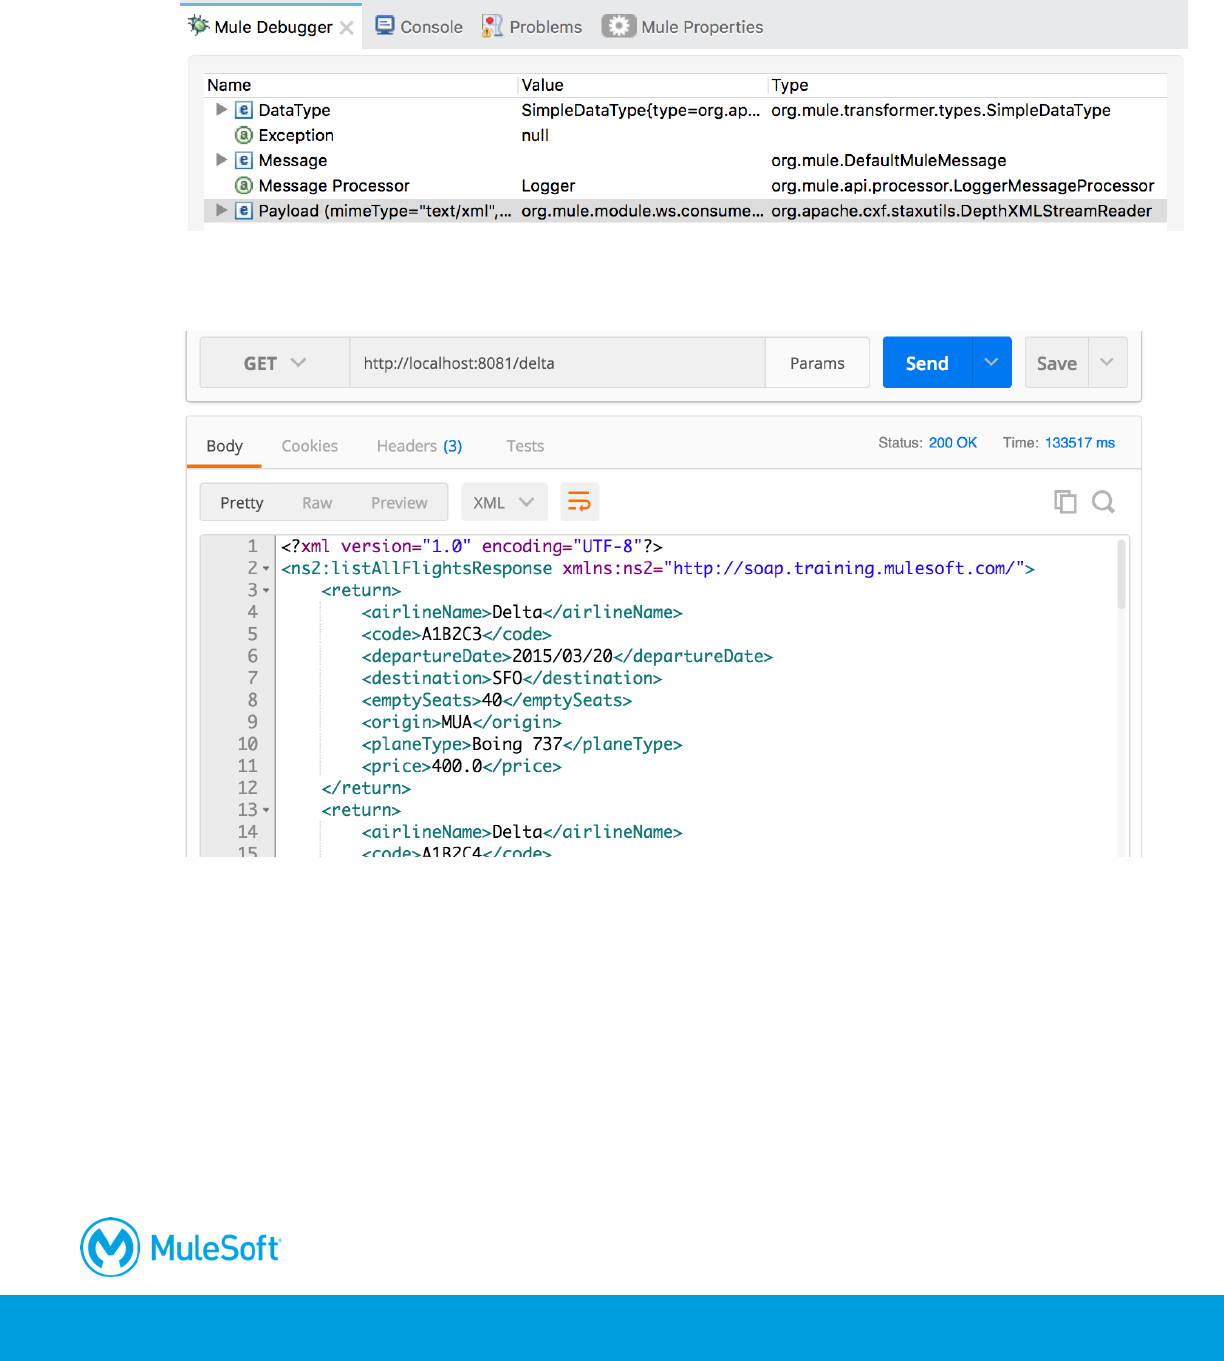1224x1361 pixels.
Task: Click the Save button
Action: 1057,363
